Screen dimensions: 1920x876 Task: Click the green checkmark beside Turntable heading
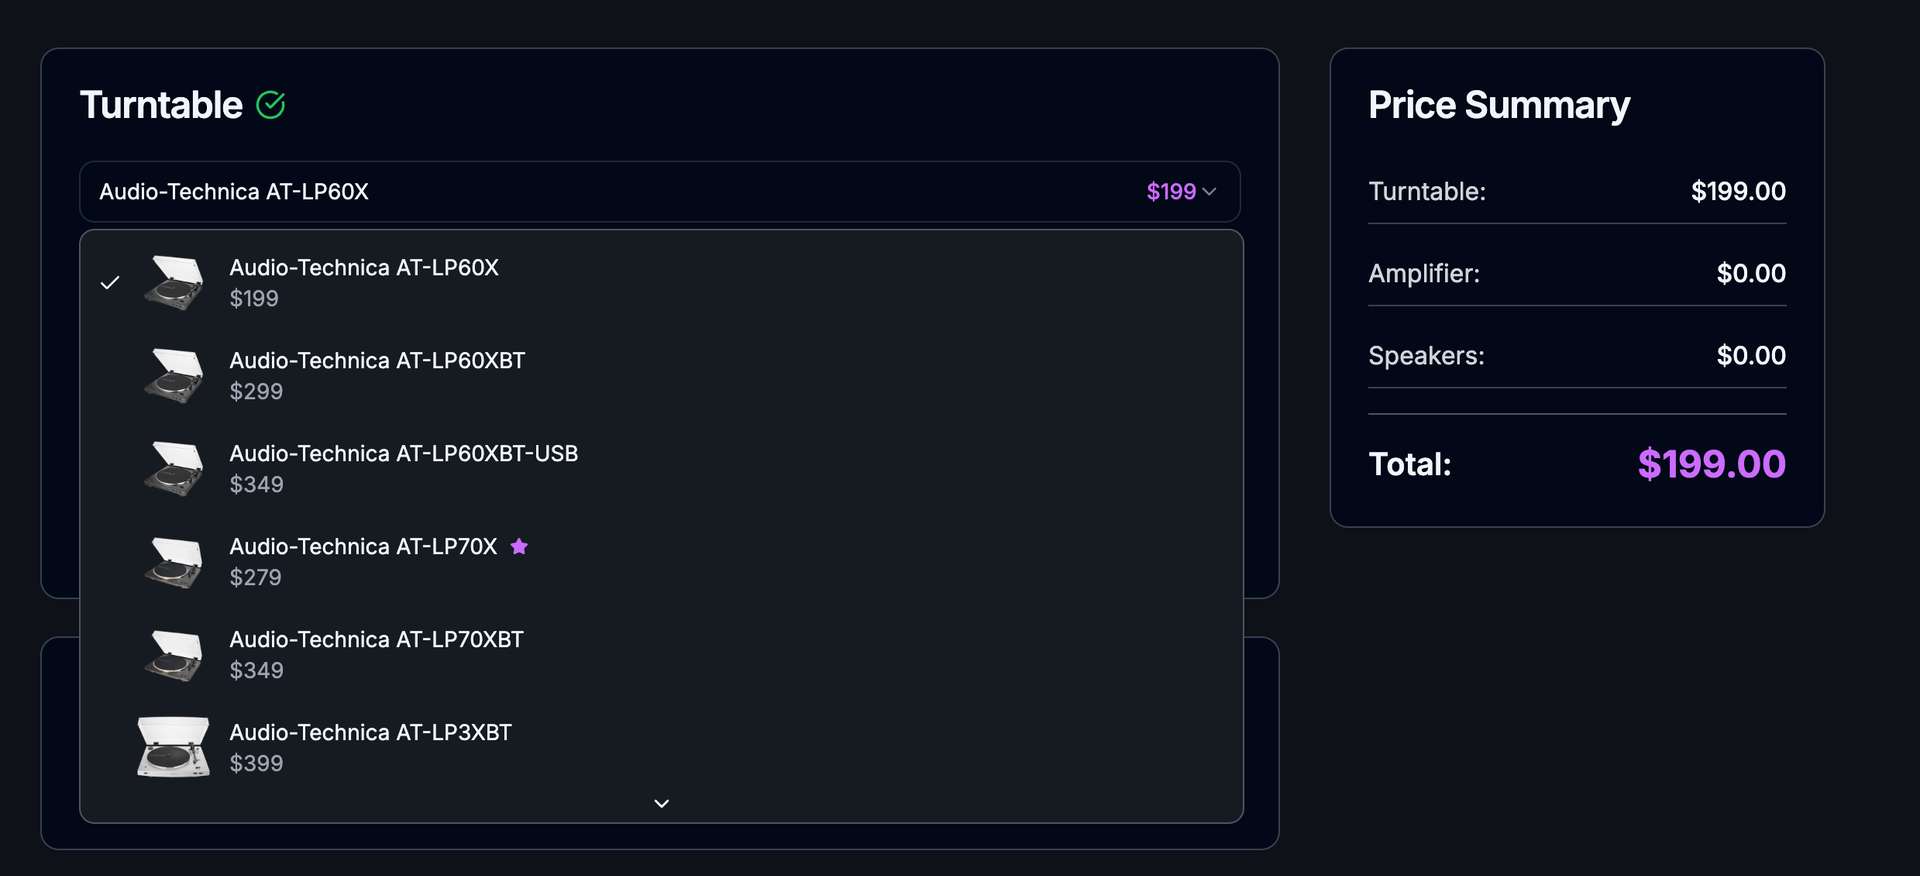[271, 104]
